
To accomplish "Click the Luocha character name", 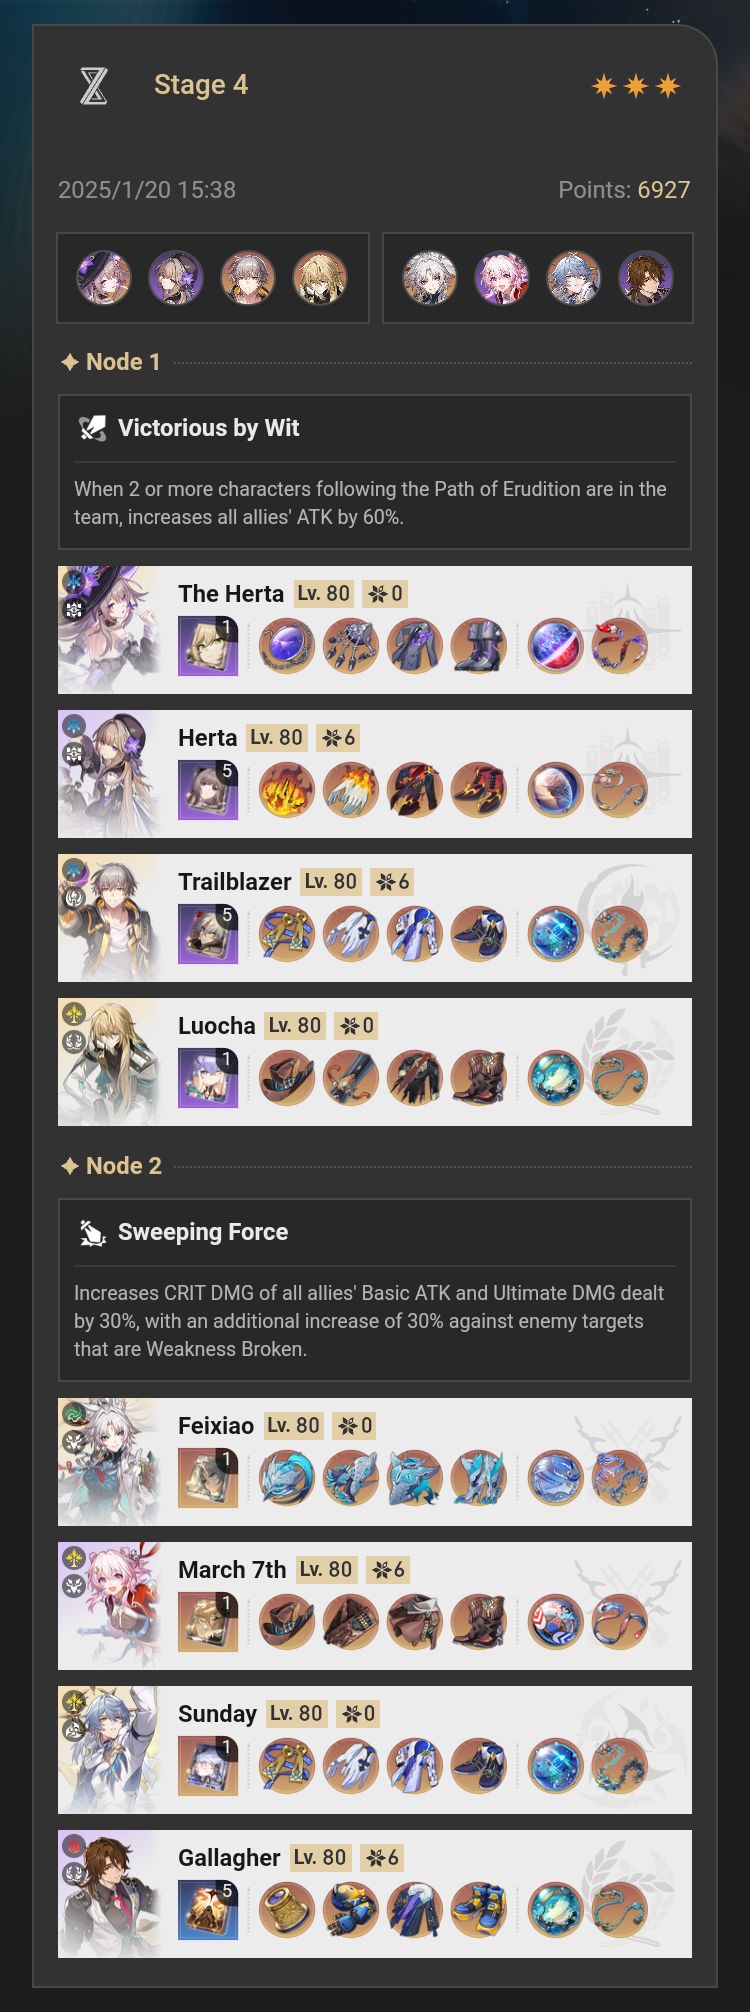I will (x=217, y=1026).
